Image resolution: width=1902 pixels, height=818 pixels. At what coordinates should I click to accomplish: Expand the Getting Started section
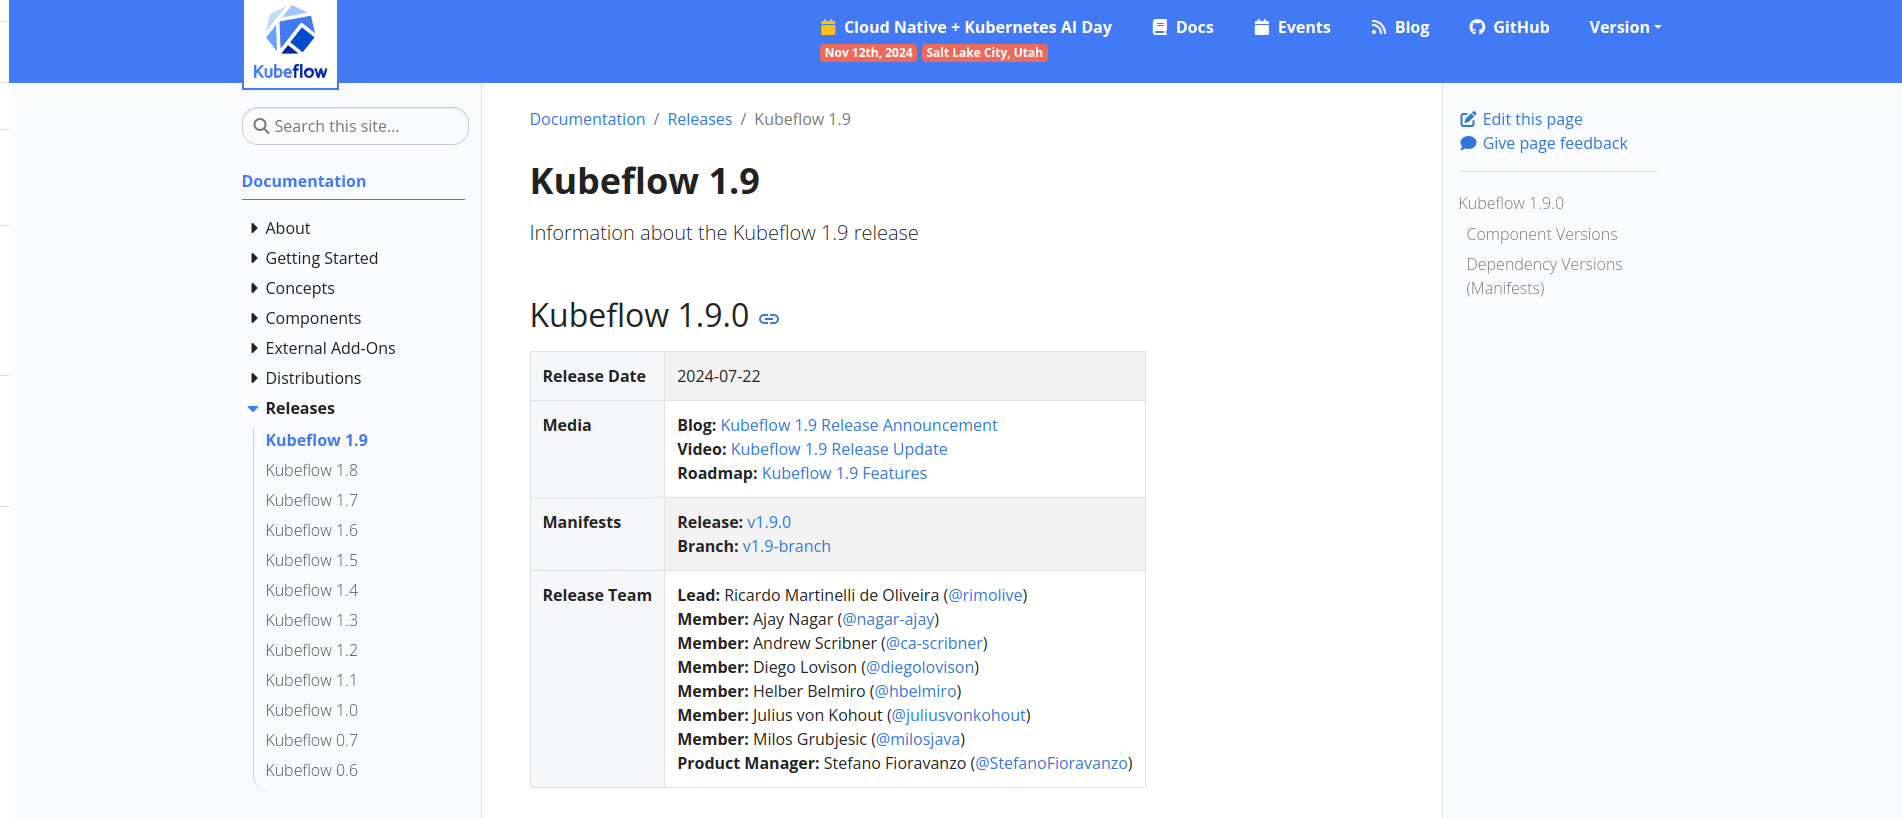(254, 258)
